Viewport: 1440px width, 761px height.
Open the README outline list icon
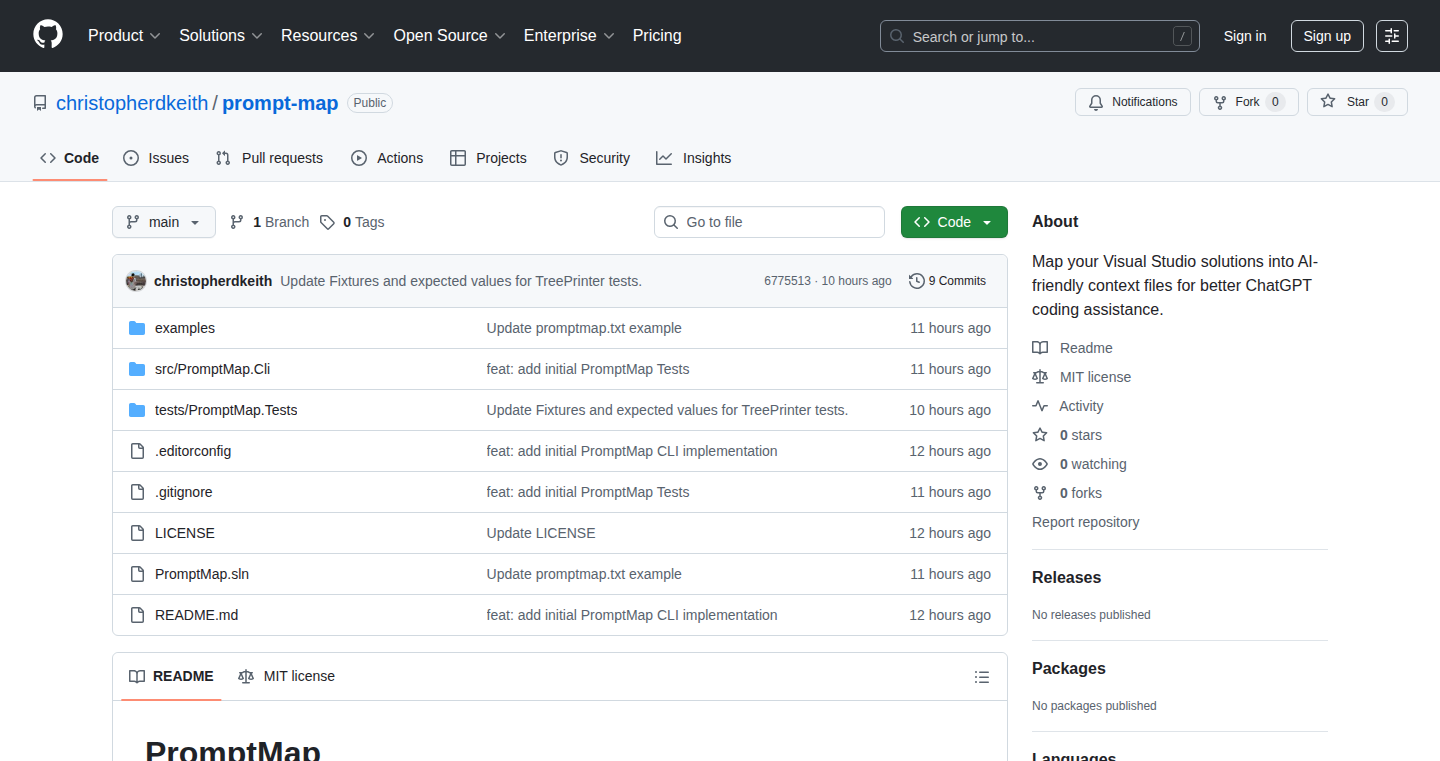click(x=982, y=677)
